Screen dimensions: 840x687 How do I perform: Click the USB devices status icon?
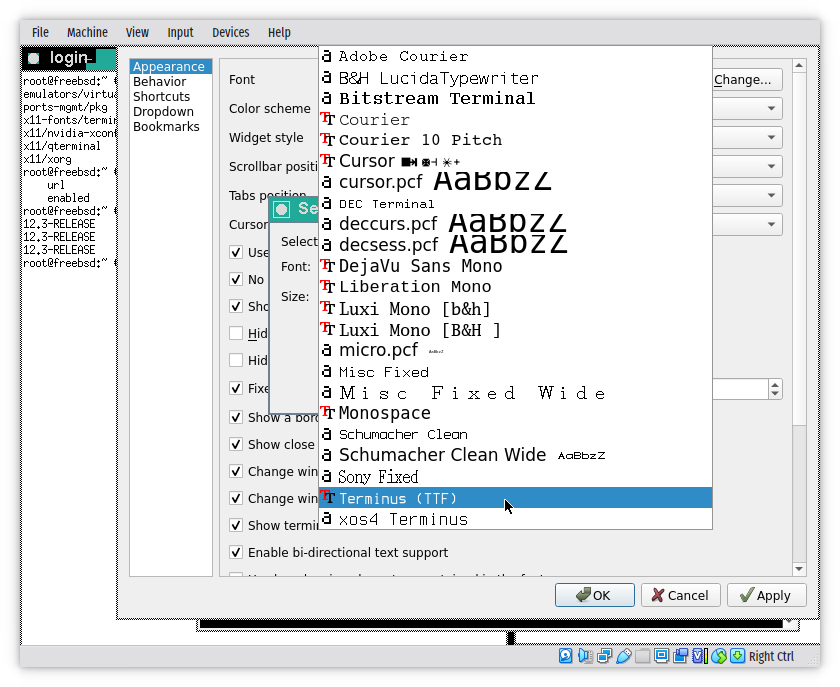pos(624,656)
